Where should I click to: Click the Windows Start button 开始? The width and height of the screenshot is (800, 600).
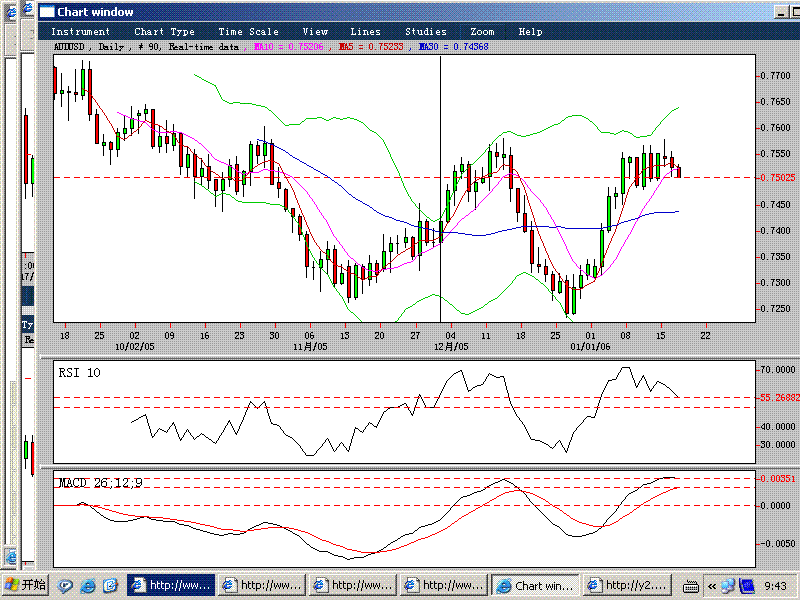(x=24, y=585)
